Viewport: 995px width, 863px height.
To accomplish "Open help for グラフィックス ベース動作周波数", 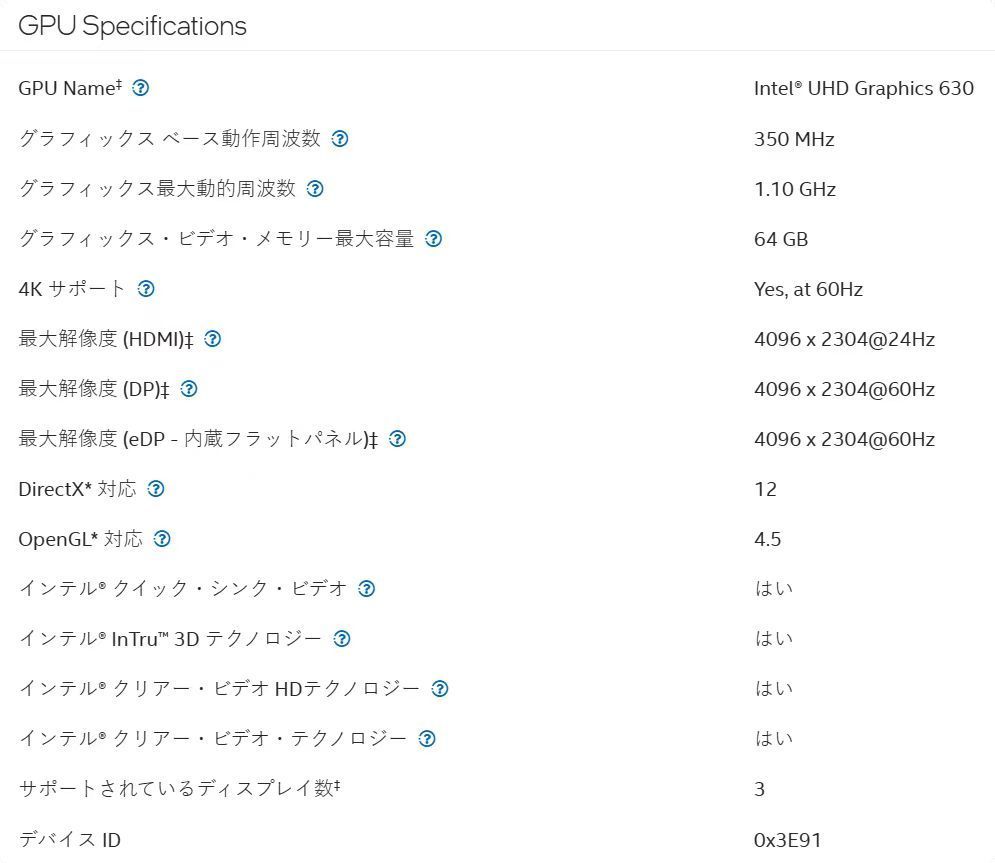I will click(x=340, y=139).
